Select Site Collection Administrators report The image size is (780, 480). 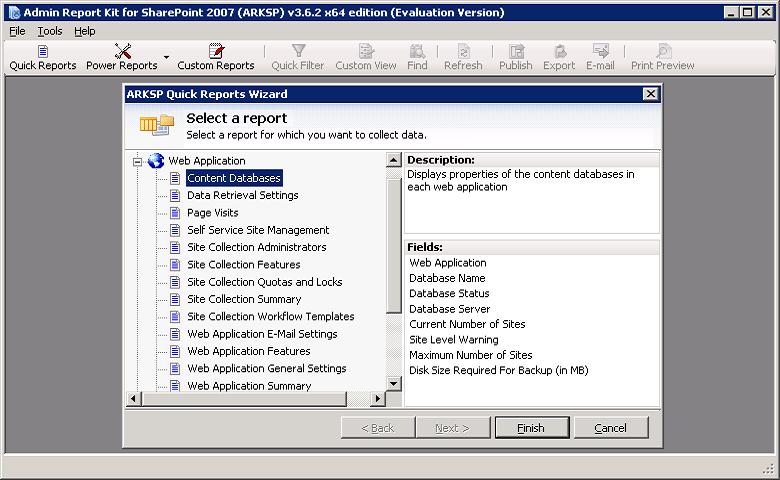257,247
